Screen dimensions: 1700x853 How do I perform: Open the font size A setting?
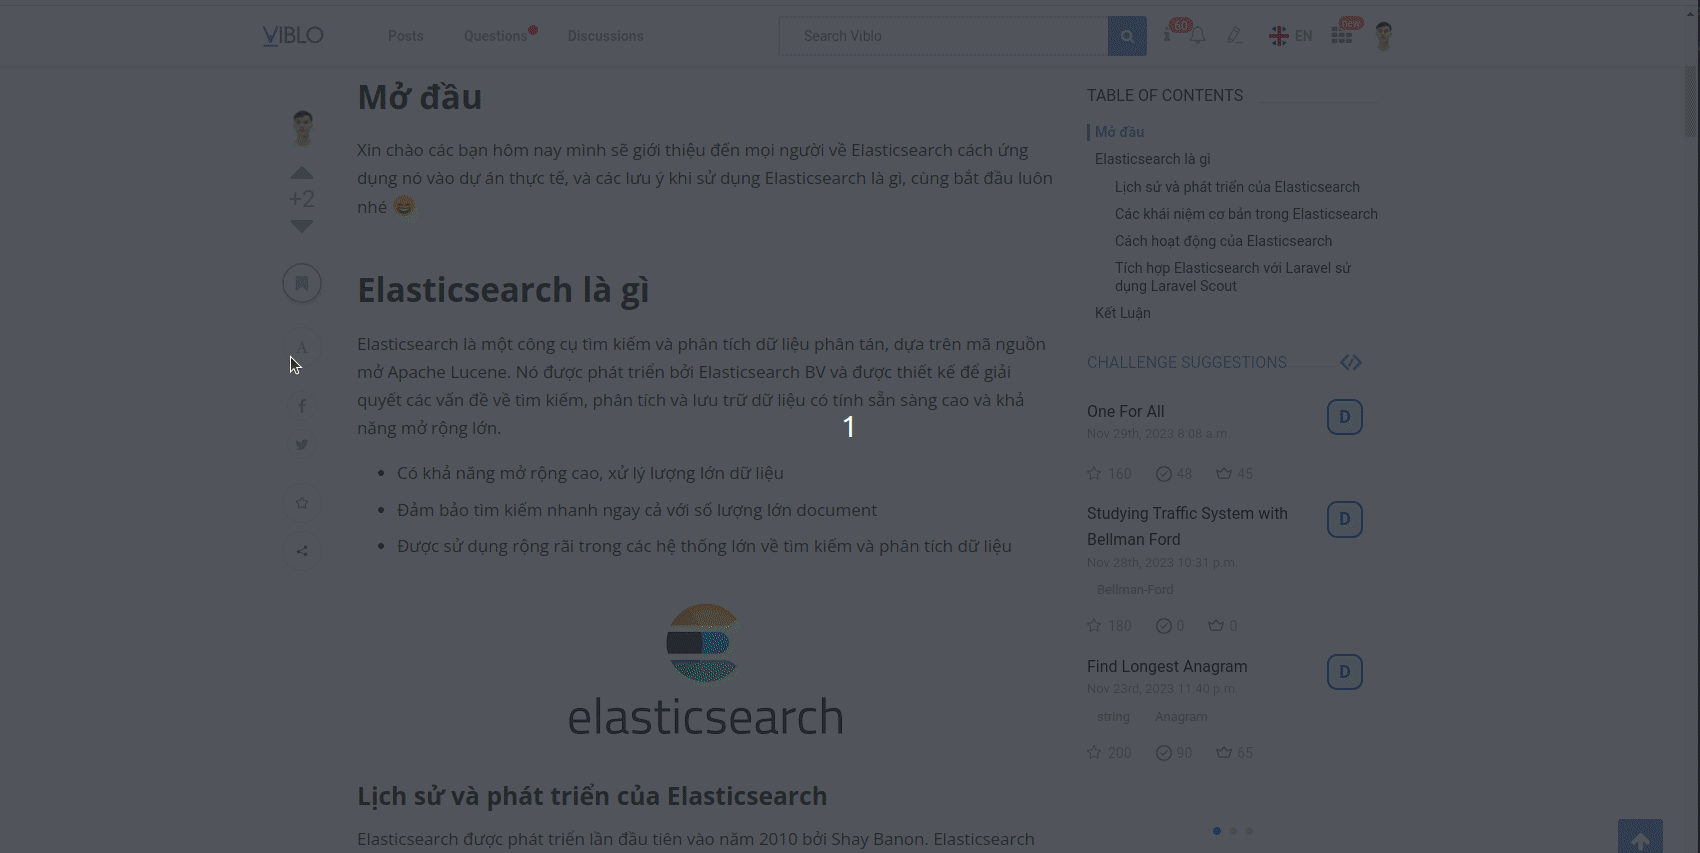pos(302,347)
